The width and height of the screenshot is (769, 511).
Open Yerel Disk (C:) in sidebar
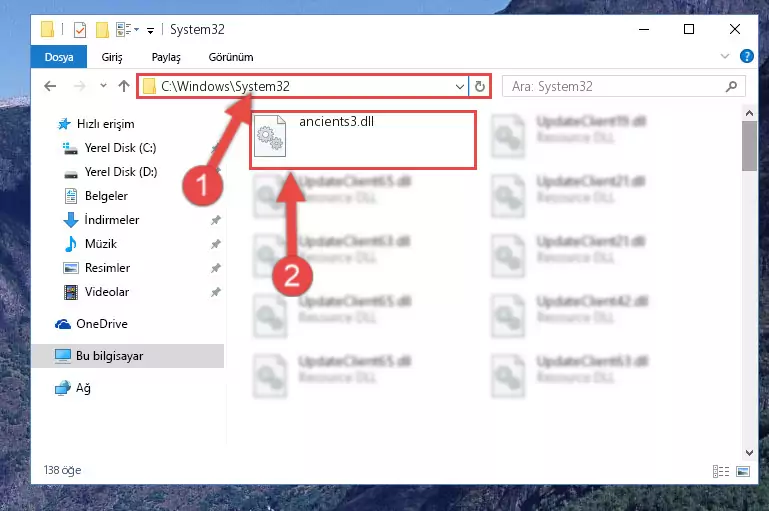point(120,148)
